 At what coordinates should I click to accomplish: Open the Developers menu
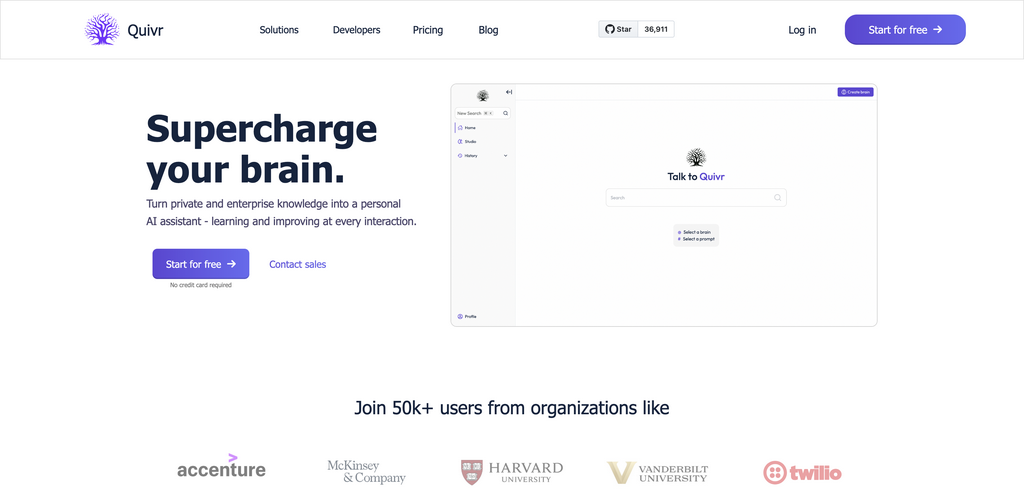tap(357, 30)
